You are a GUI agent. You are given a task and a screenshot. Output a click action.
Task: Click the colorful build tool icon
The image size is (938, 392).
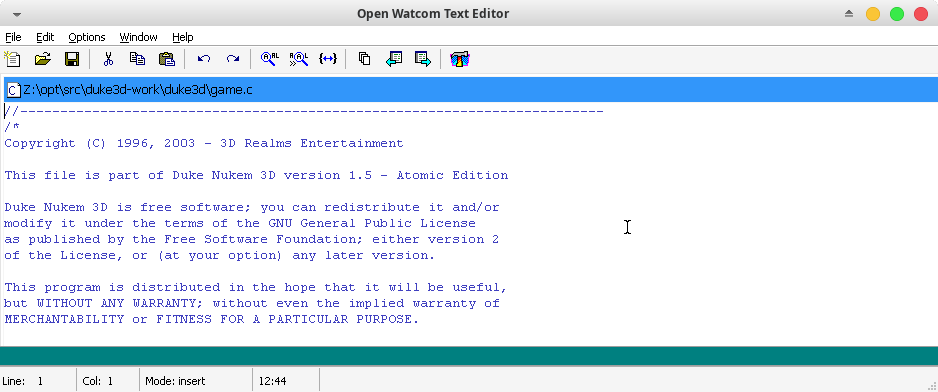[x=459, y=59]
